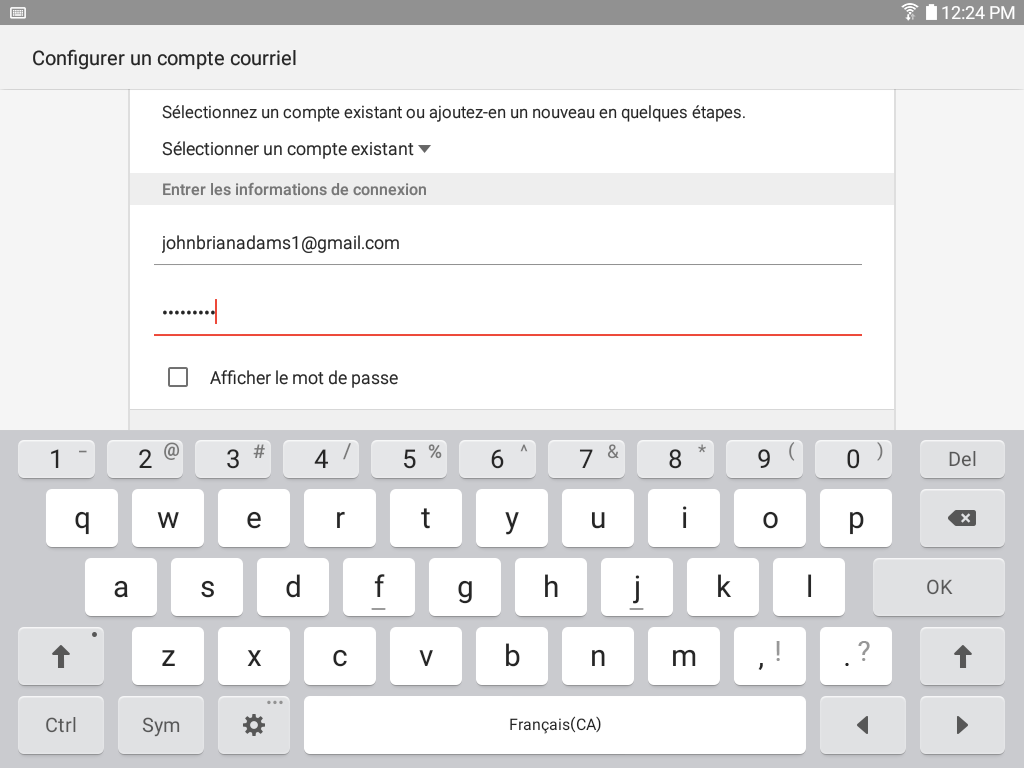Screen dimensions: 1024x768
Task: Expand the Sélectionner un compte existant dropdown
Action: coord(296,149)
